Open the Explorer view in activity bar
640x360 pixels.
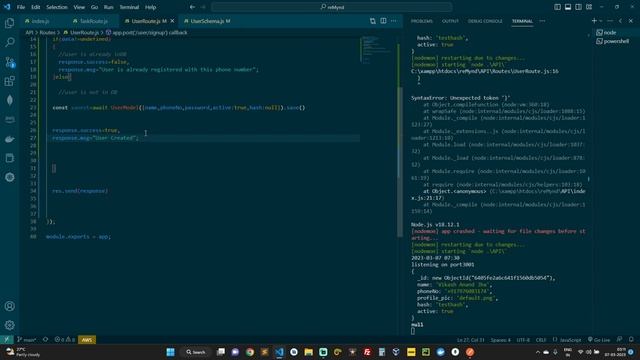click(9, 23)
